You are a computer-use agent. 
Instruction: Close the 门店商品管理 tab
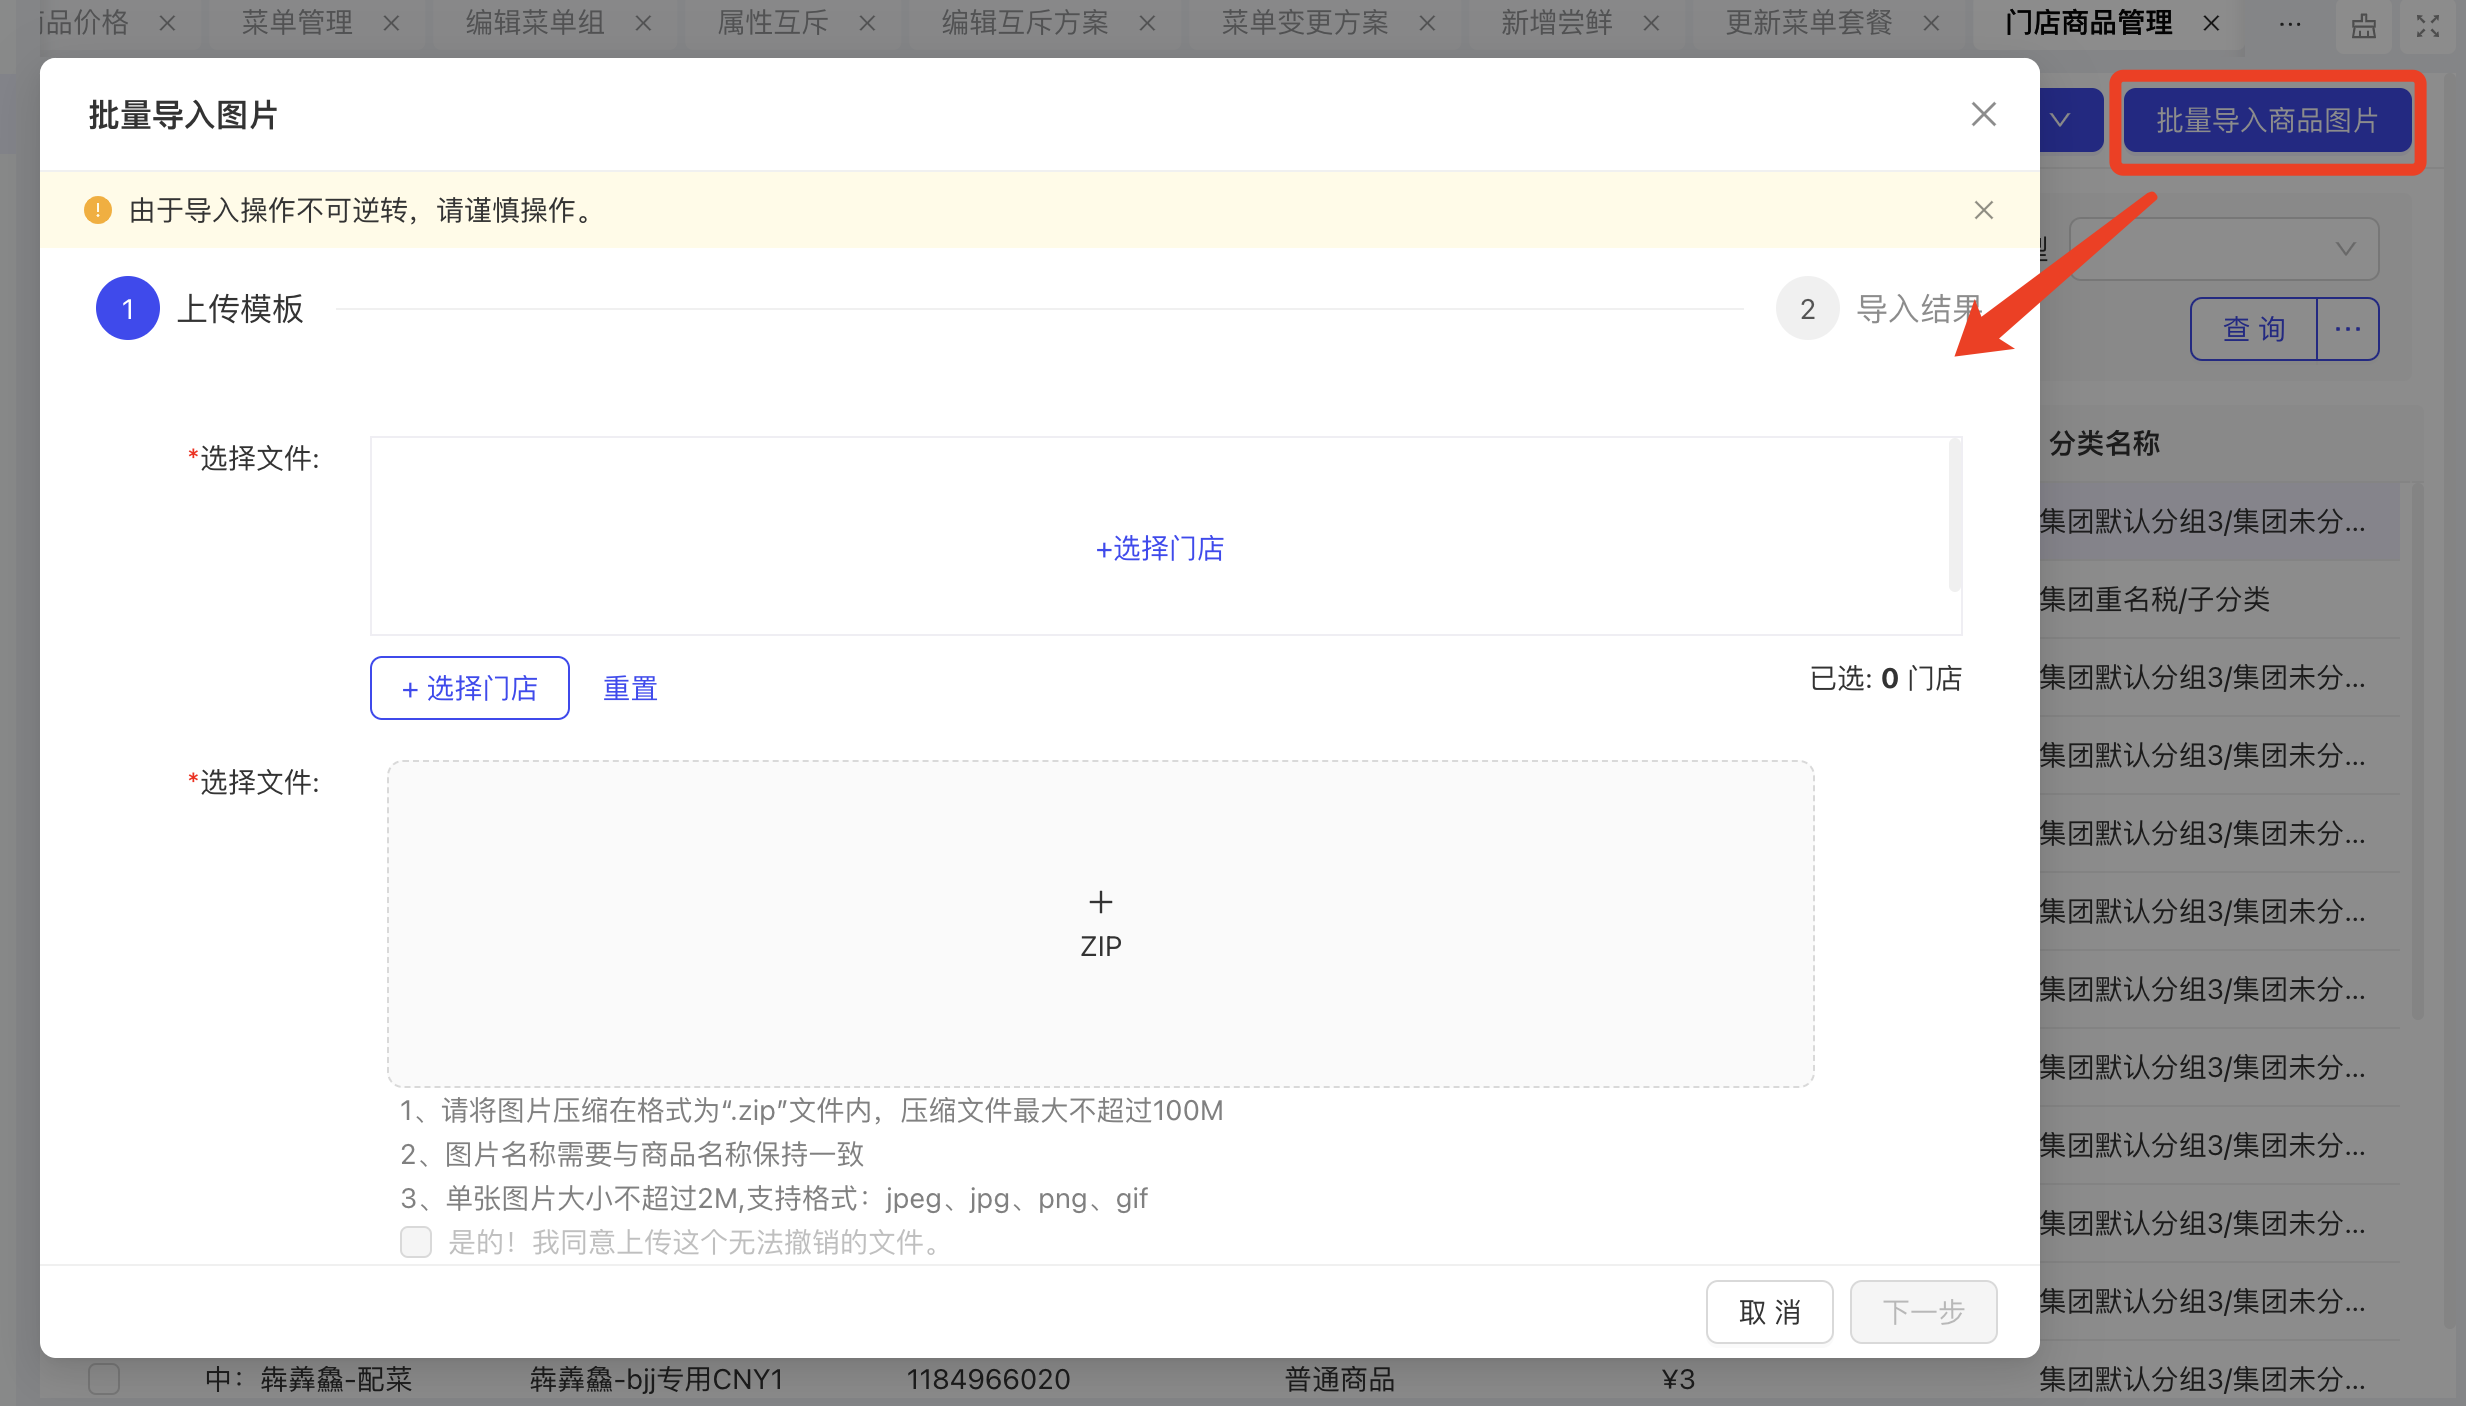2212,23
